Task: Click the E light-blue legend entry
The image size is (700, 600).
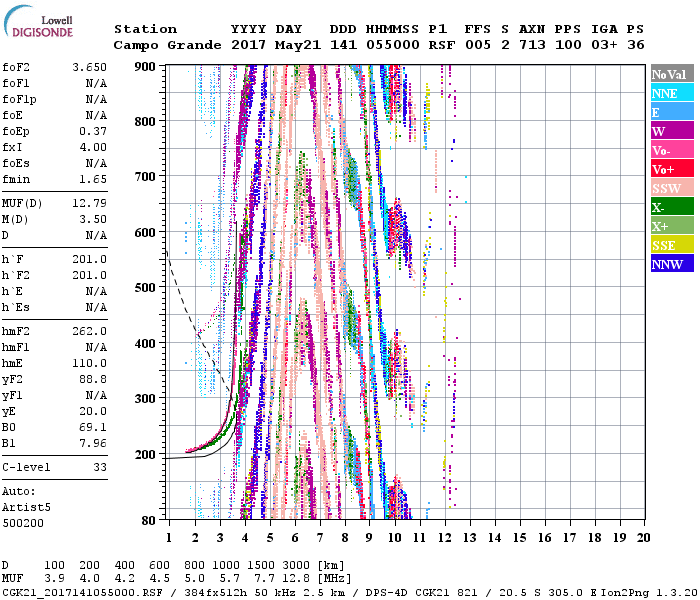Action: 672,112
